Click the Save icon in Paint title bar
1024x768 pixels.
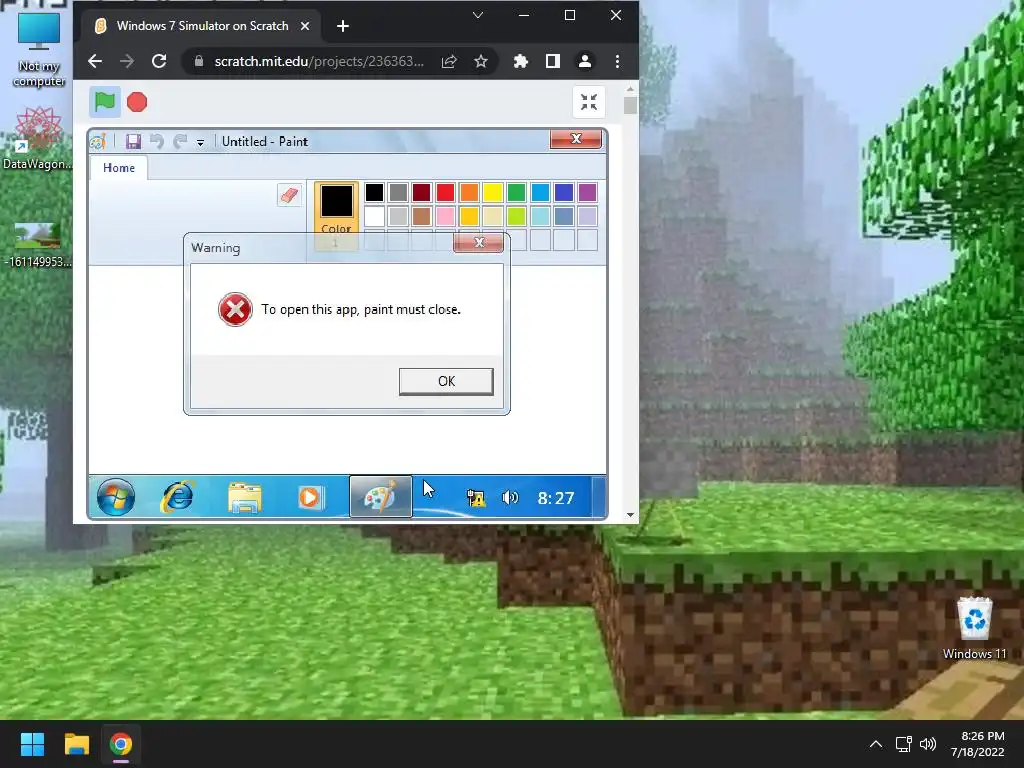(133, 141)
